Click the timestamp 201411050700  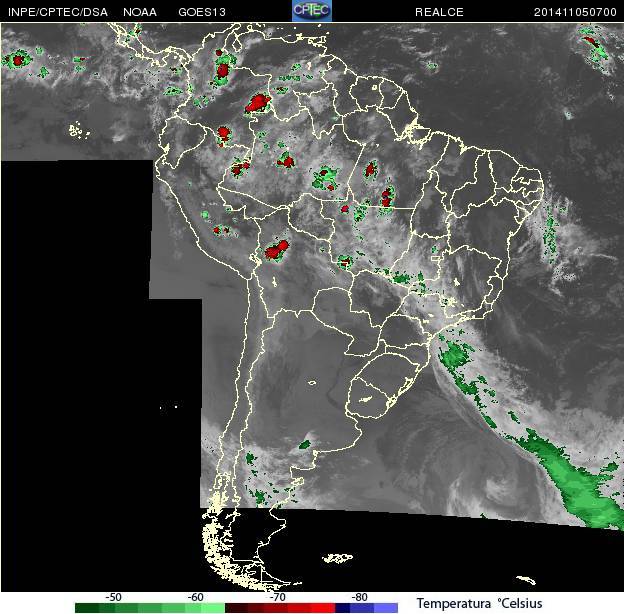[575, 12]
